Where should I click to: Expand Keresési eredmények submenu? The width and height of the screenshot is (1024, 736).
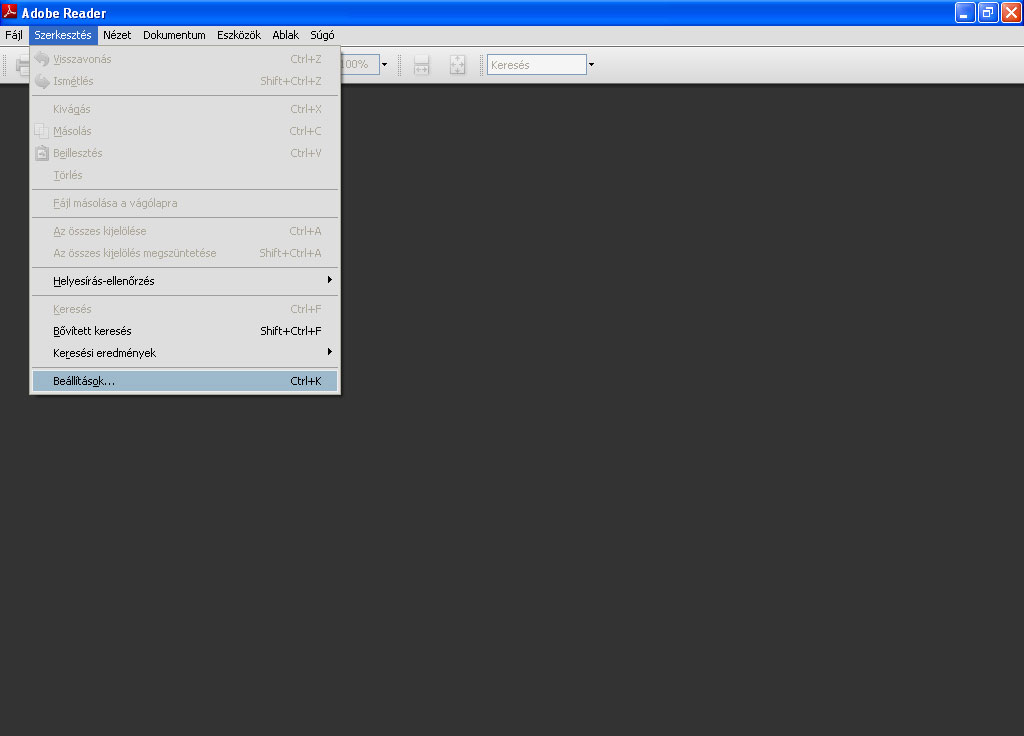(x=185, y=353)
